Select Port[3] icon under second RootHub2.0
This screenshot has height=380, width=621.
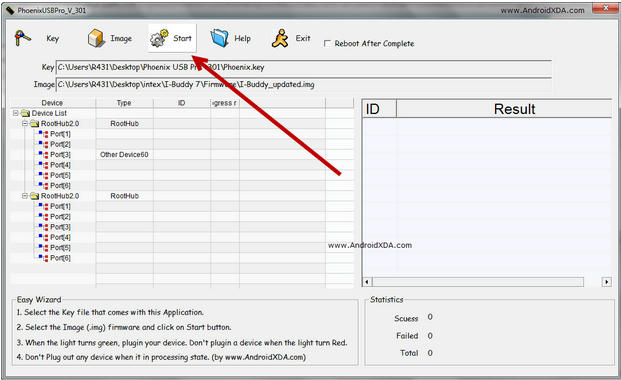click(44, 227)
